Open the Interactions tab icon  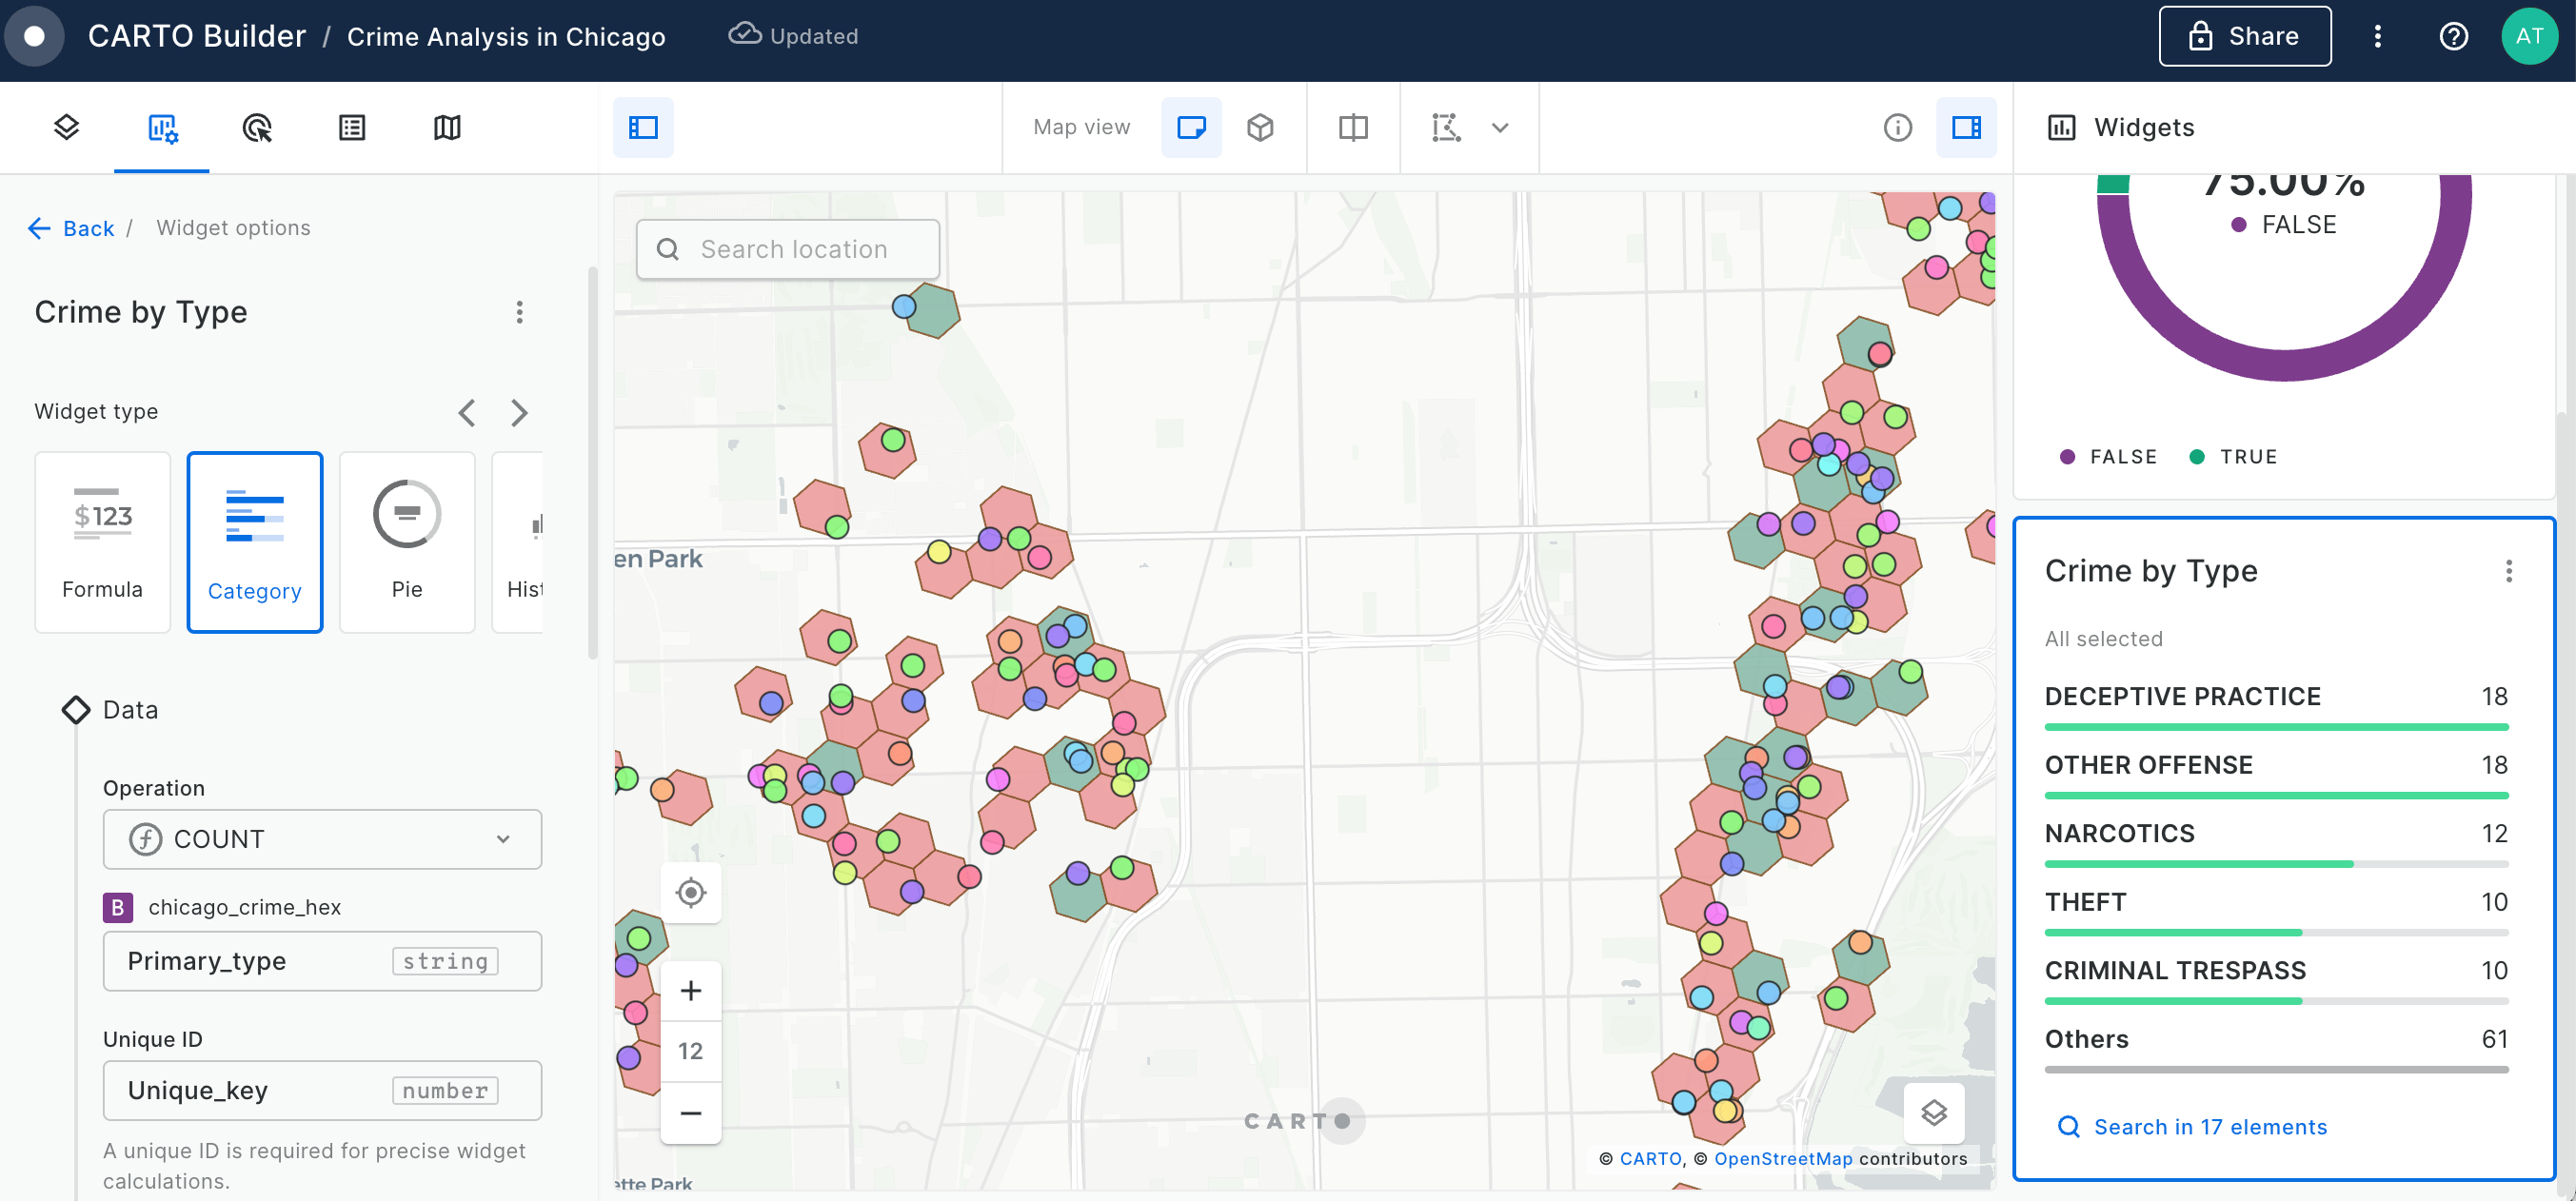257,127
